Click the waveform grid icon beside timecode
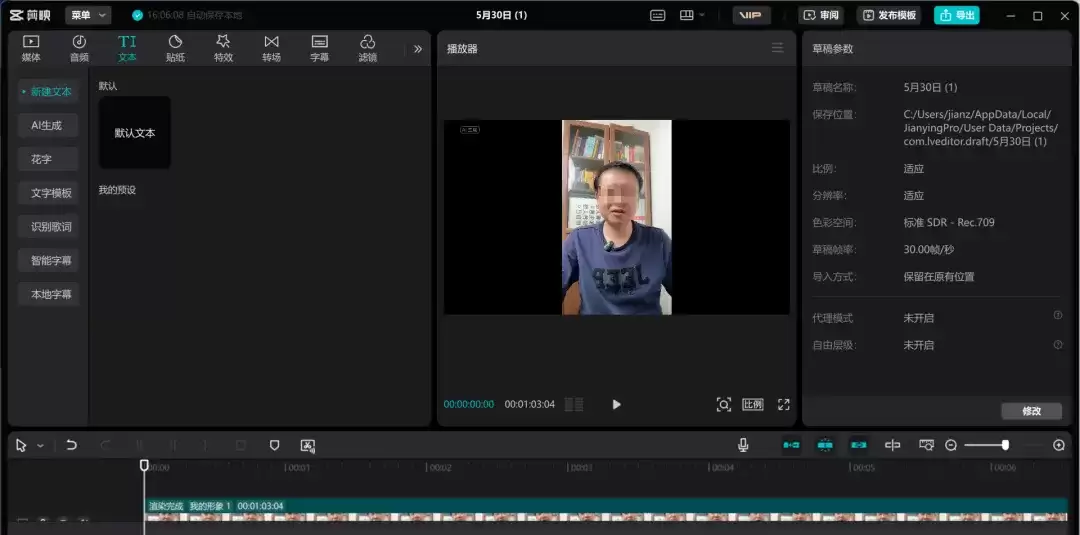 pos(574,404)
